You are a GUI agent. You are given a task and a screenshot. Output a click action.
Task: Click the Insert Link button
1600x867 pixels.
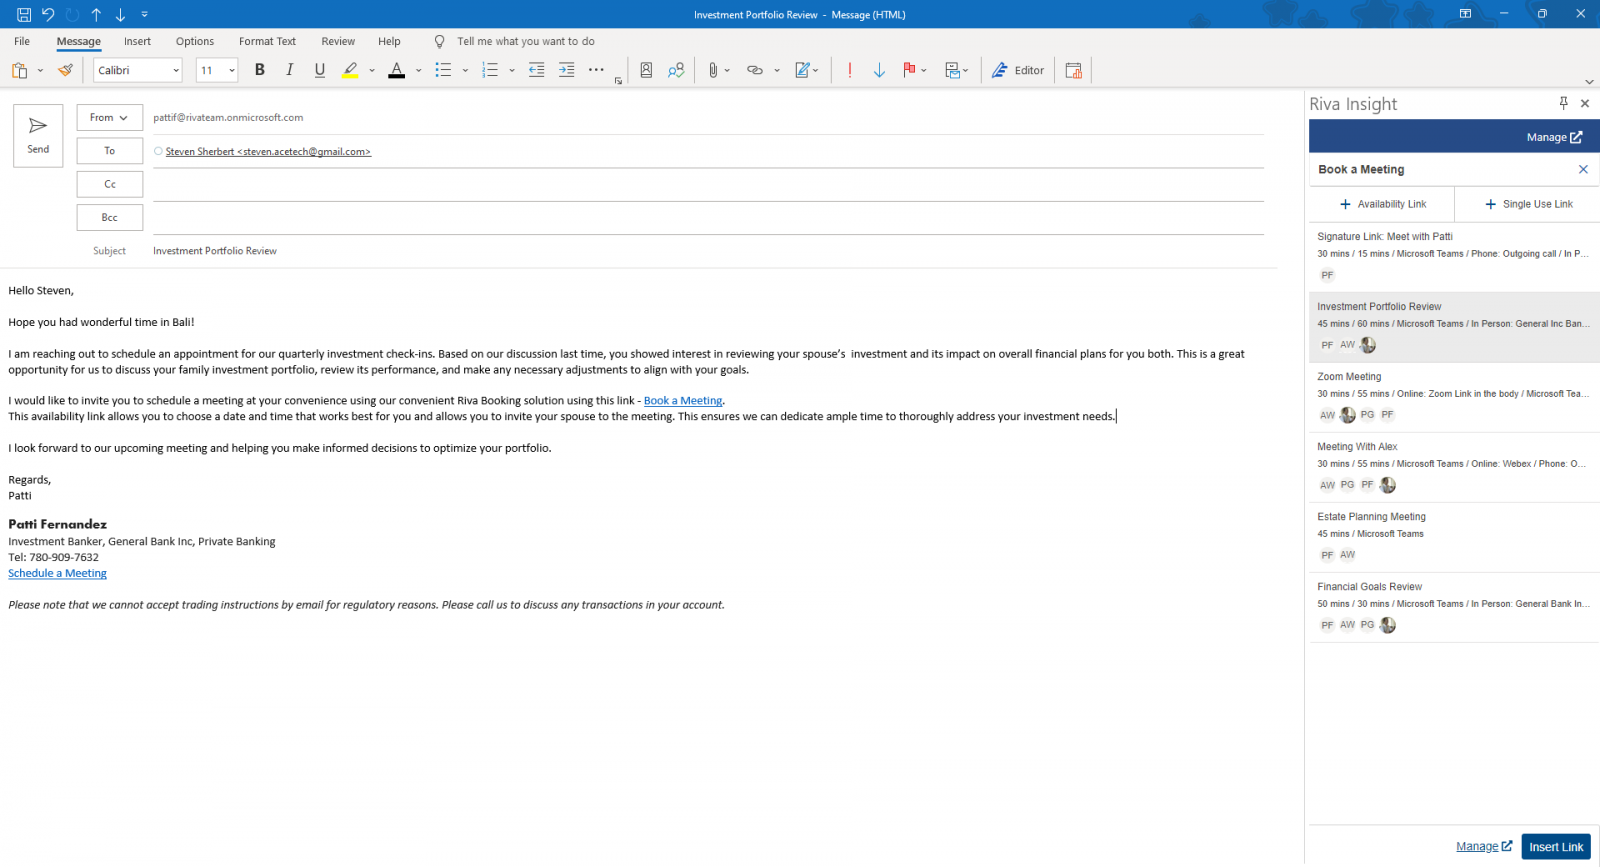1556,847
